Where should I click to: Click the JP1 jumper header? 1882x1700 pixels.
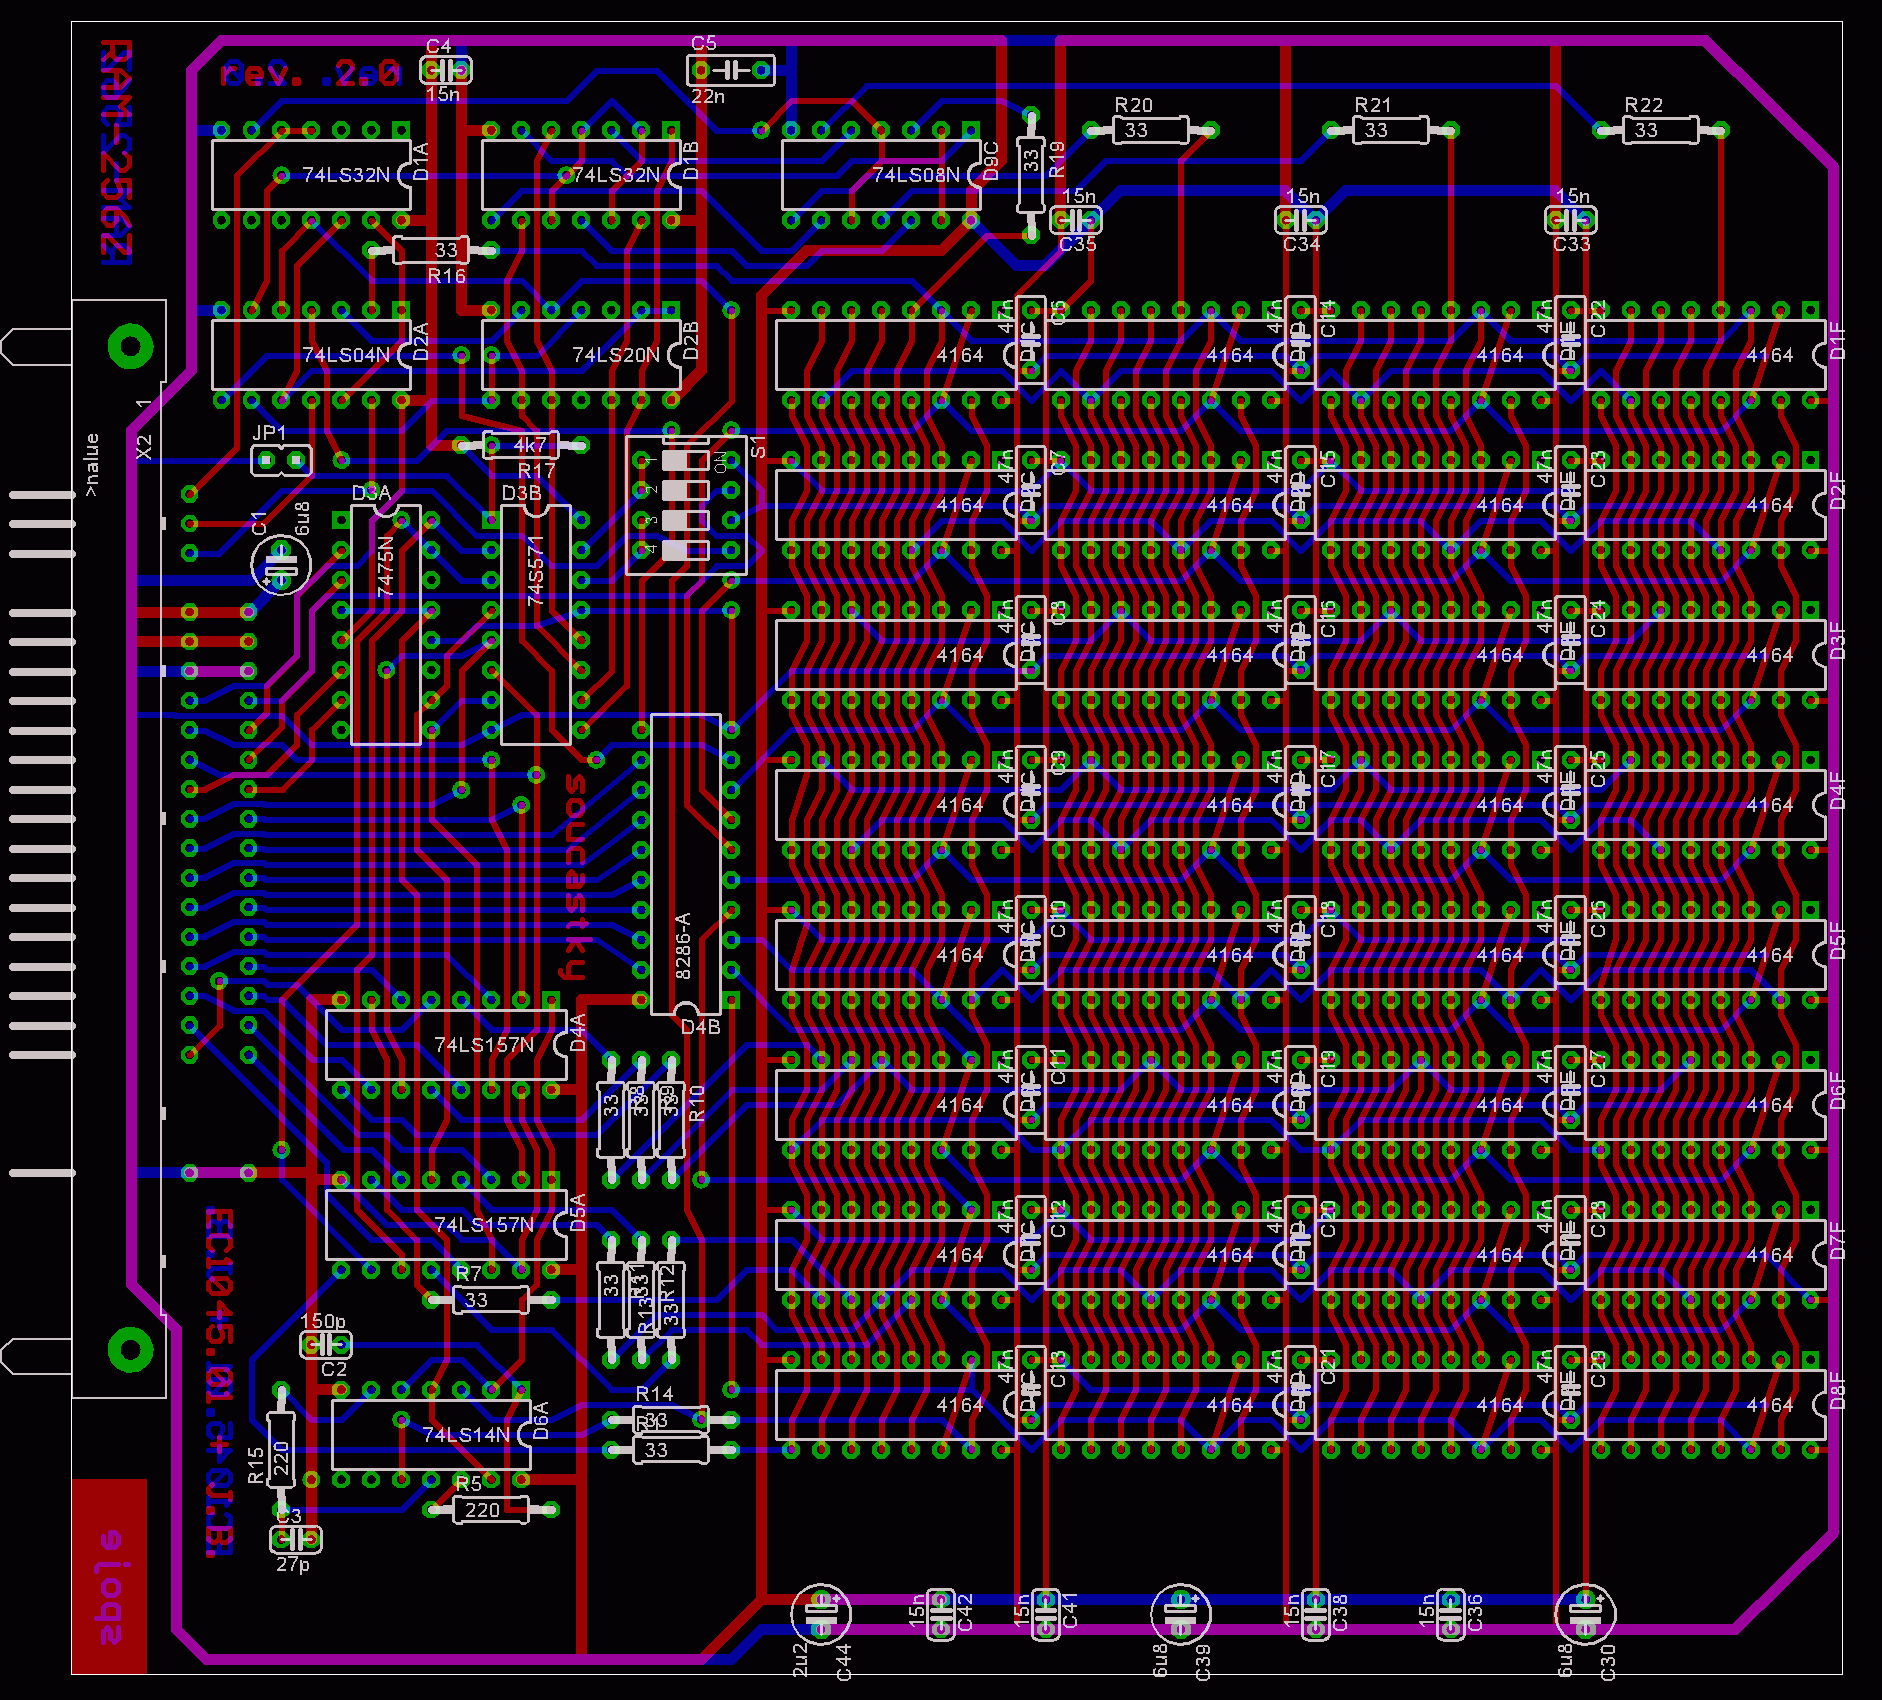pos(281,460)
